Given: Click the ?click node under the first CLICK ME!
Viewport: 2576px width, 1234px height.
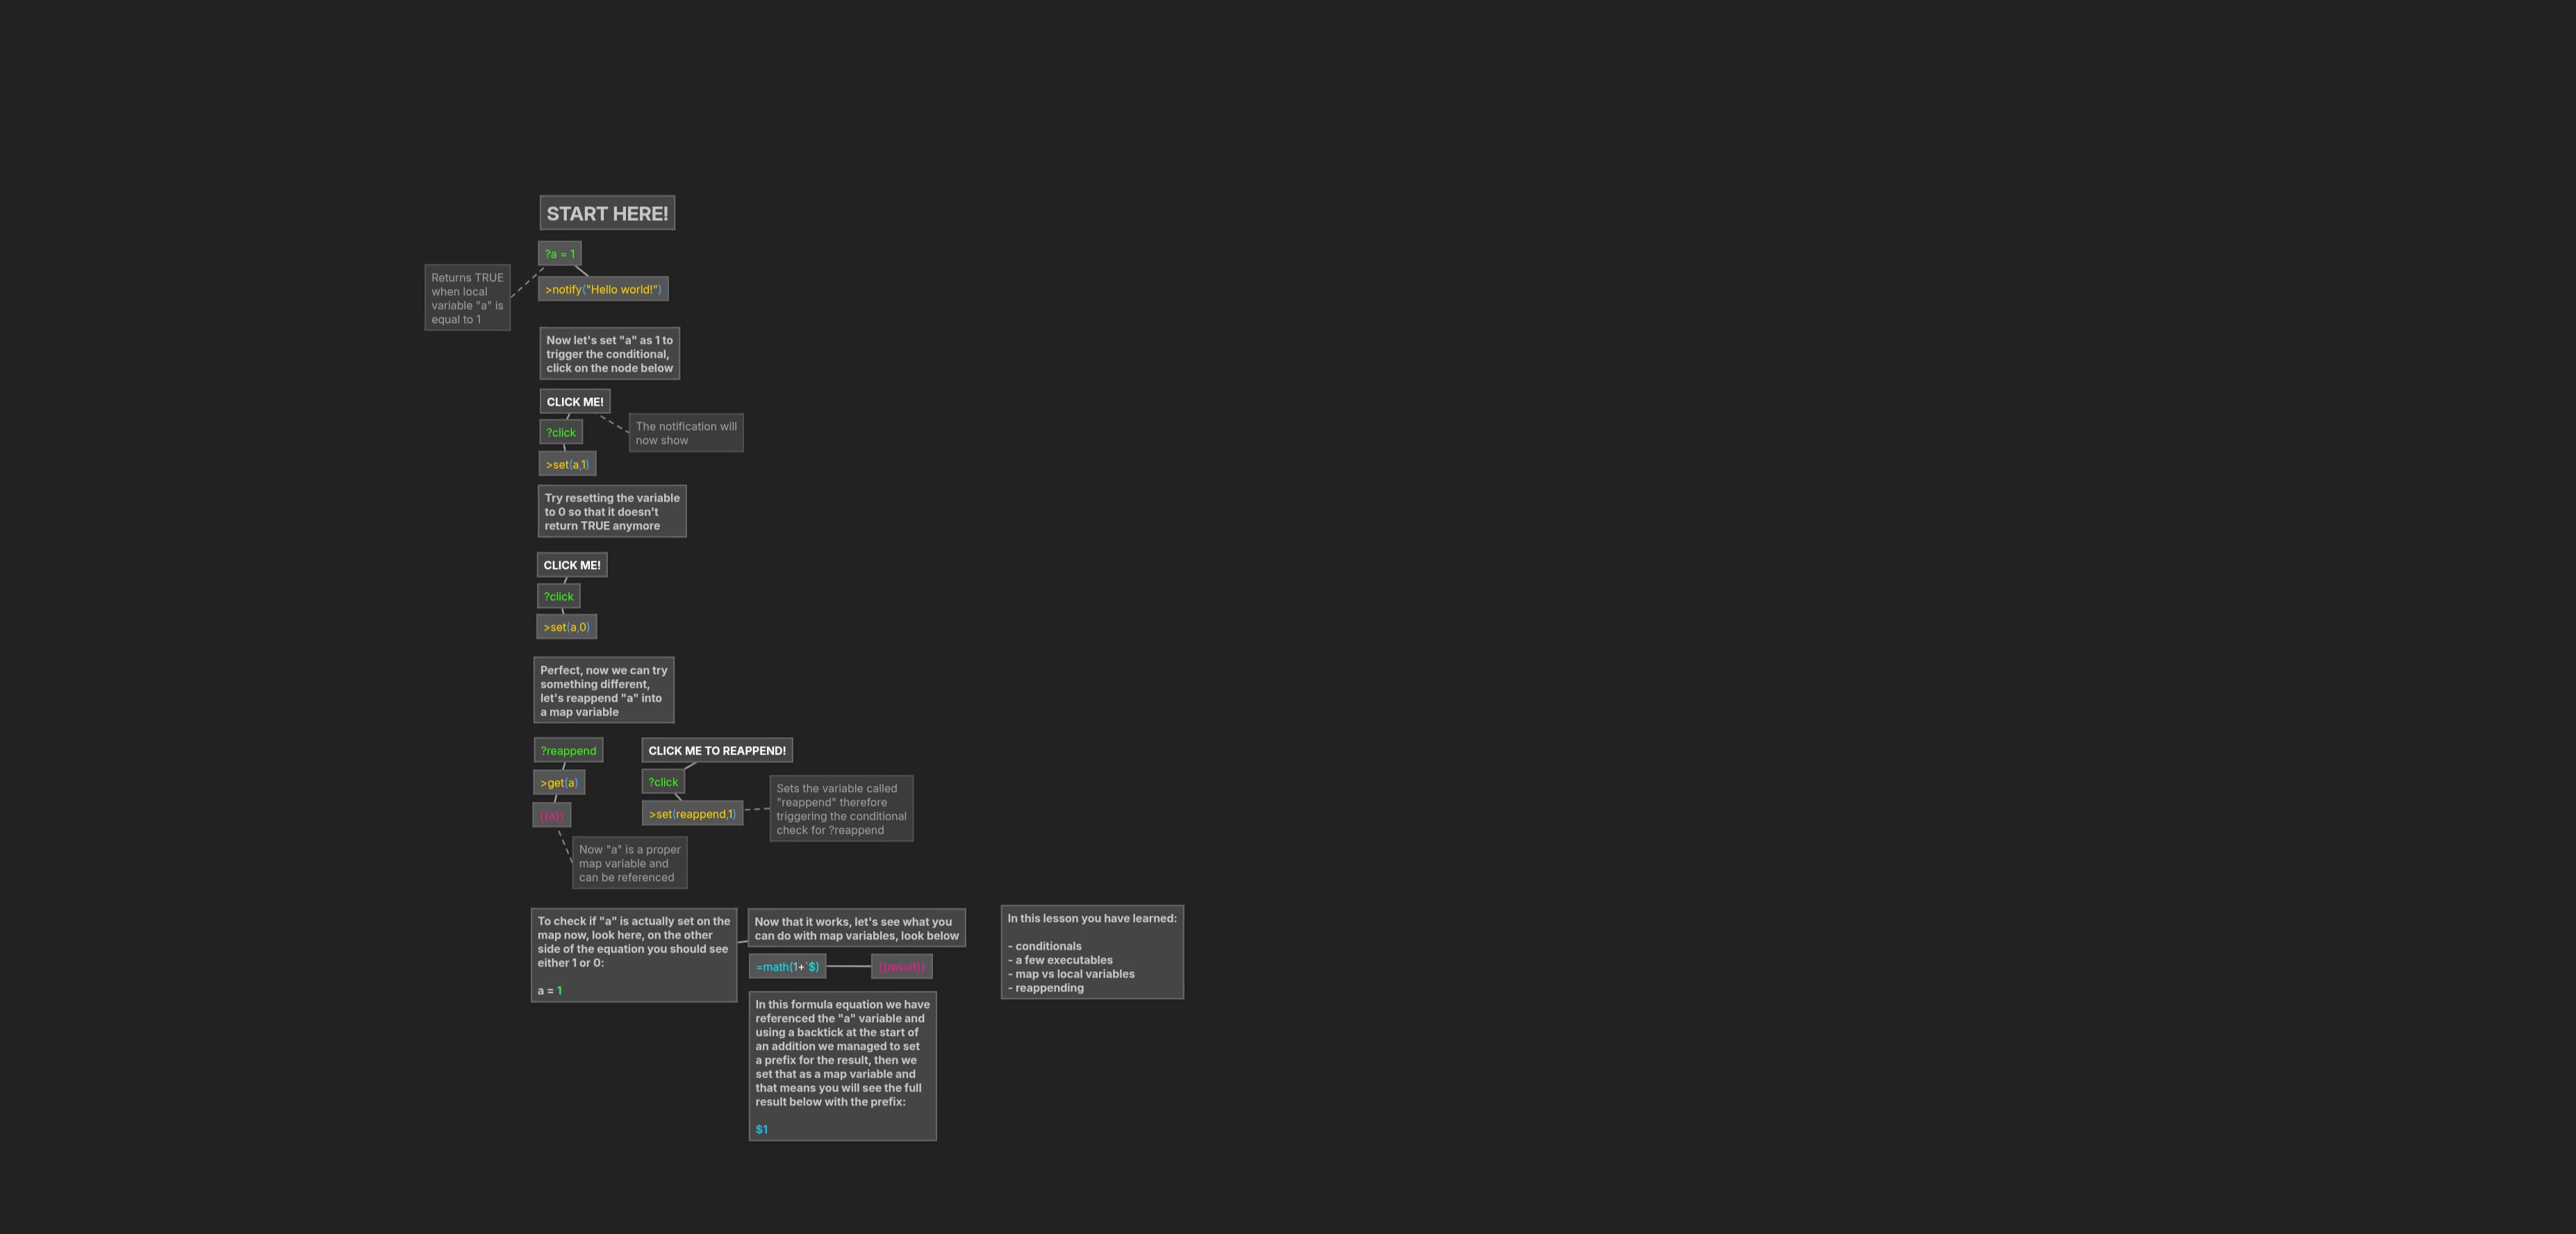Looking at the screenshot, I should point(561,431).
